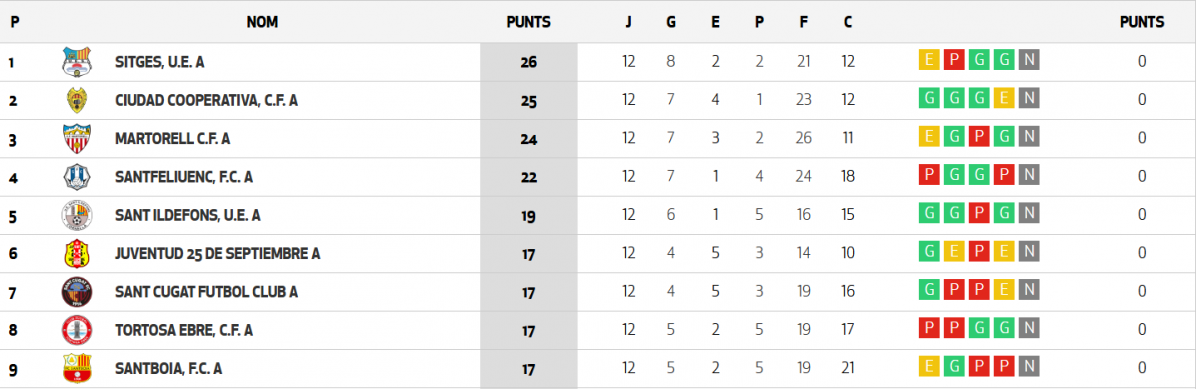
Task: Click the Tortosa Ebre, C.F. A name link
Action: pos(184,330)
